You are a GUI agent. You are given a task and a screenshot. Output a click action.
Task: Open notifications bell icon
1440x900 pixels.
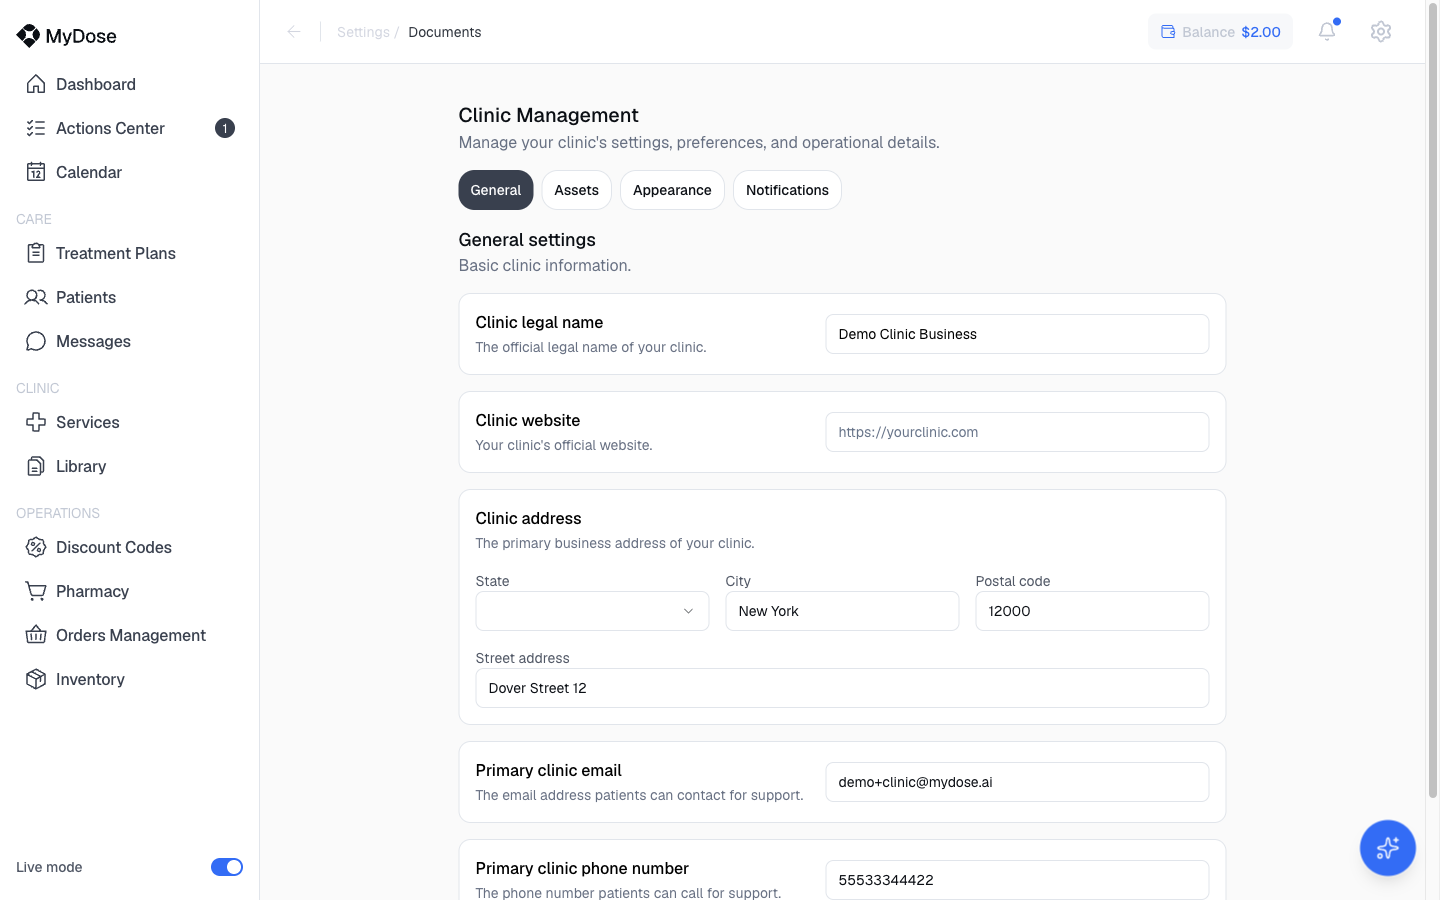tap(1327, 31)
